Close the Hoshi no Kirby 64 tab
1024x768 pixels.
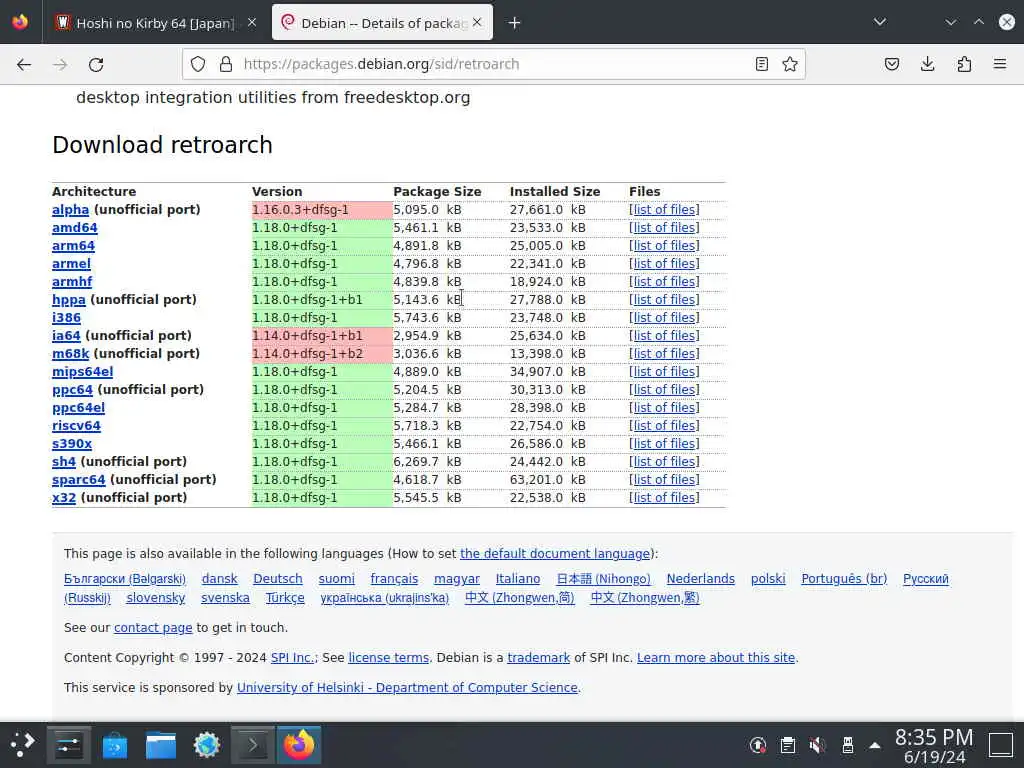pyautogui.click(x=252, y=22)
